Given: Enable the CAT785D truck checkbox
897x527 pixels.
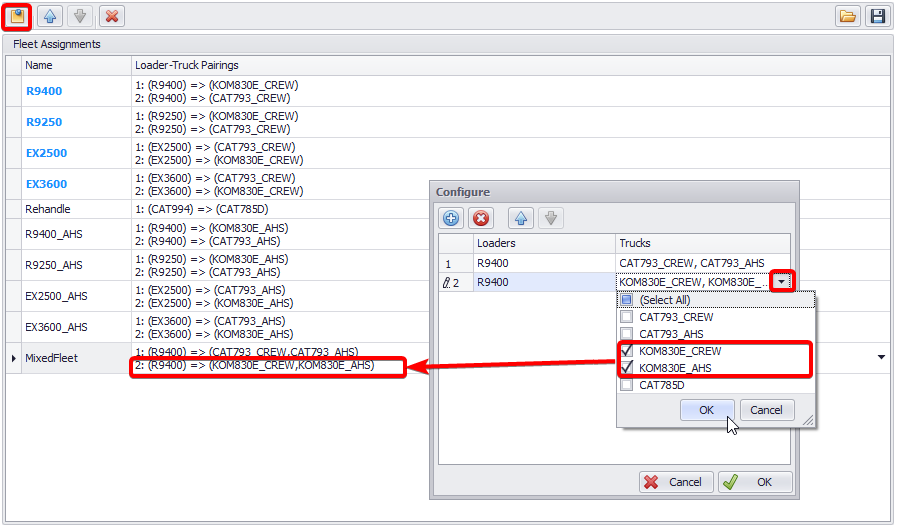Looking at the screenshot, I should coord(627,385).
